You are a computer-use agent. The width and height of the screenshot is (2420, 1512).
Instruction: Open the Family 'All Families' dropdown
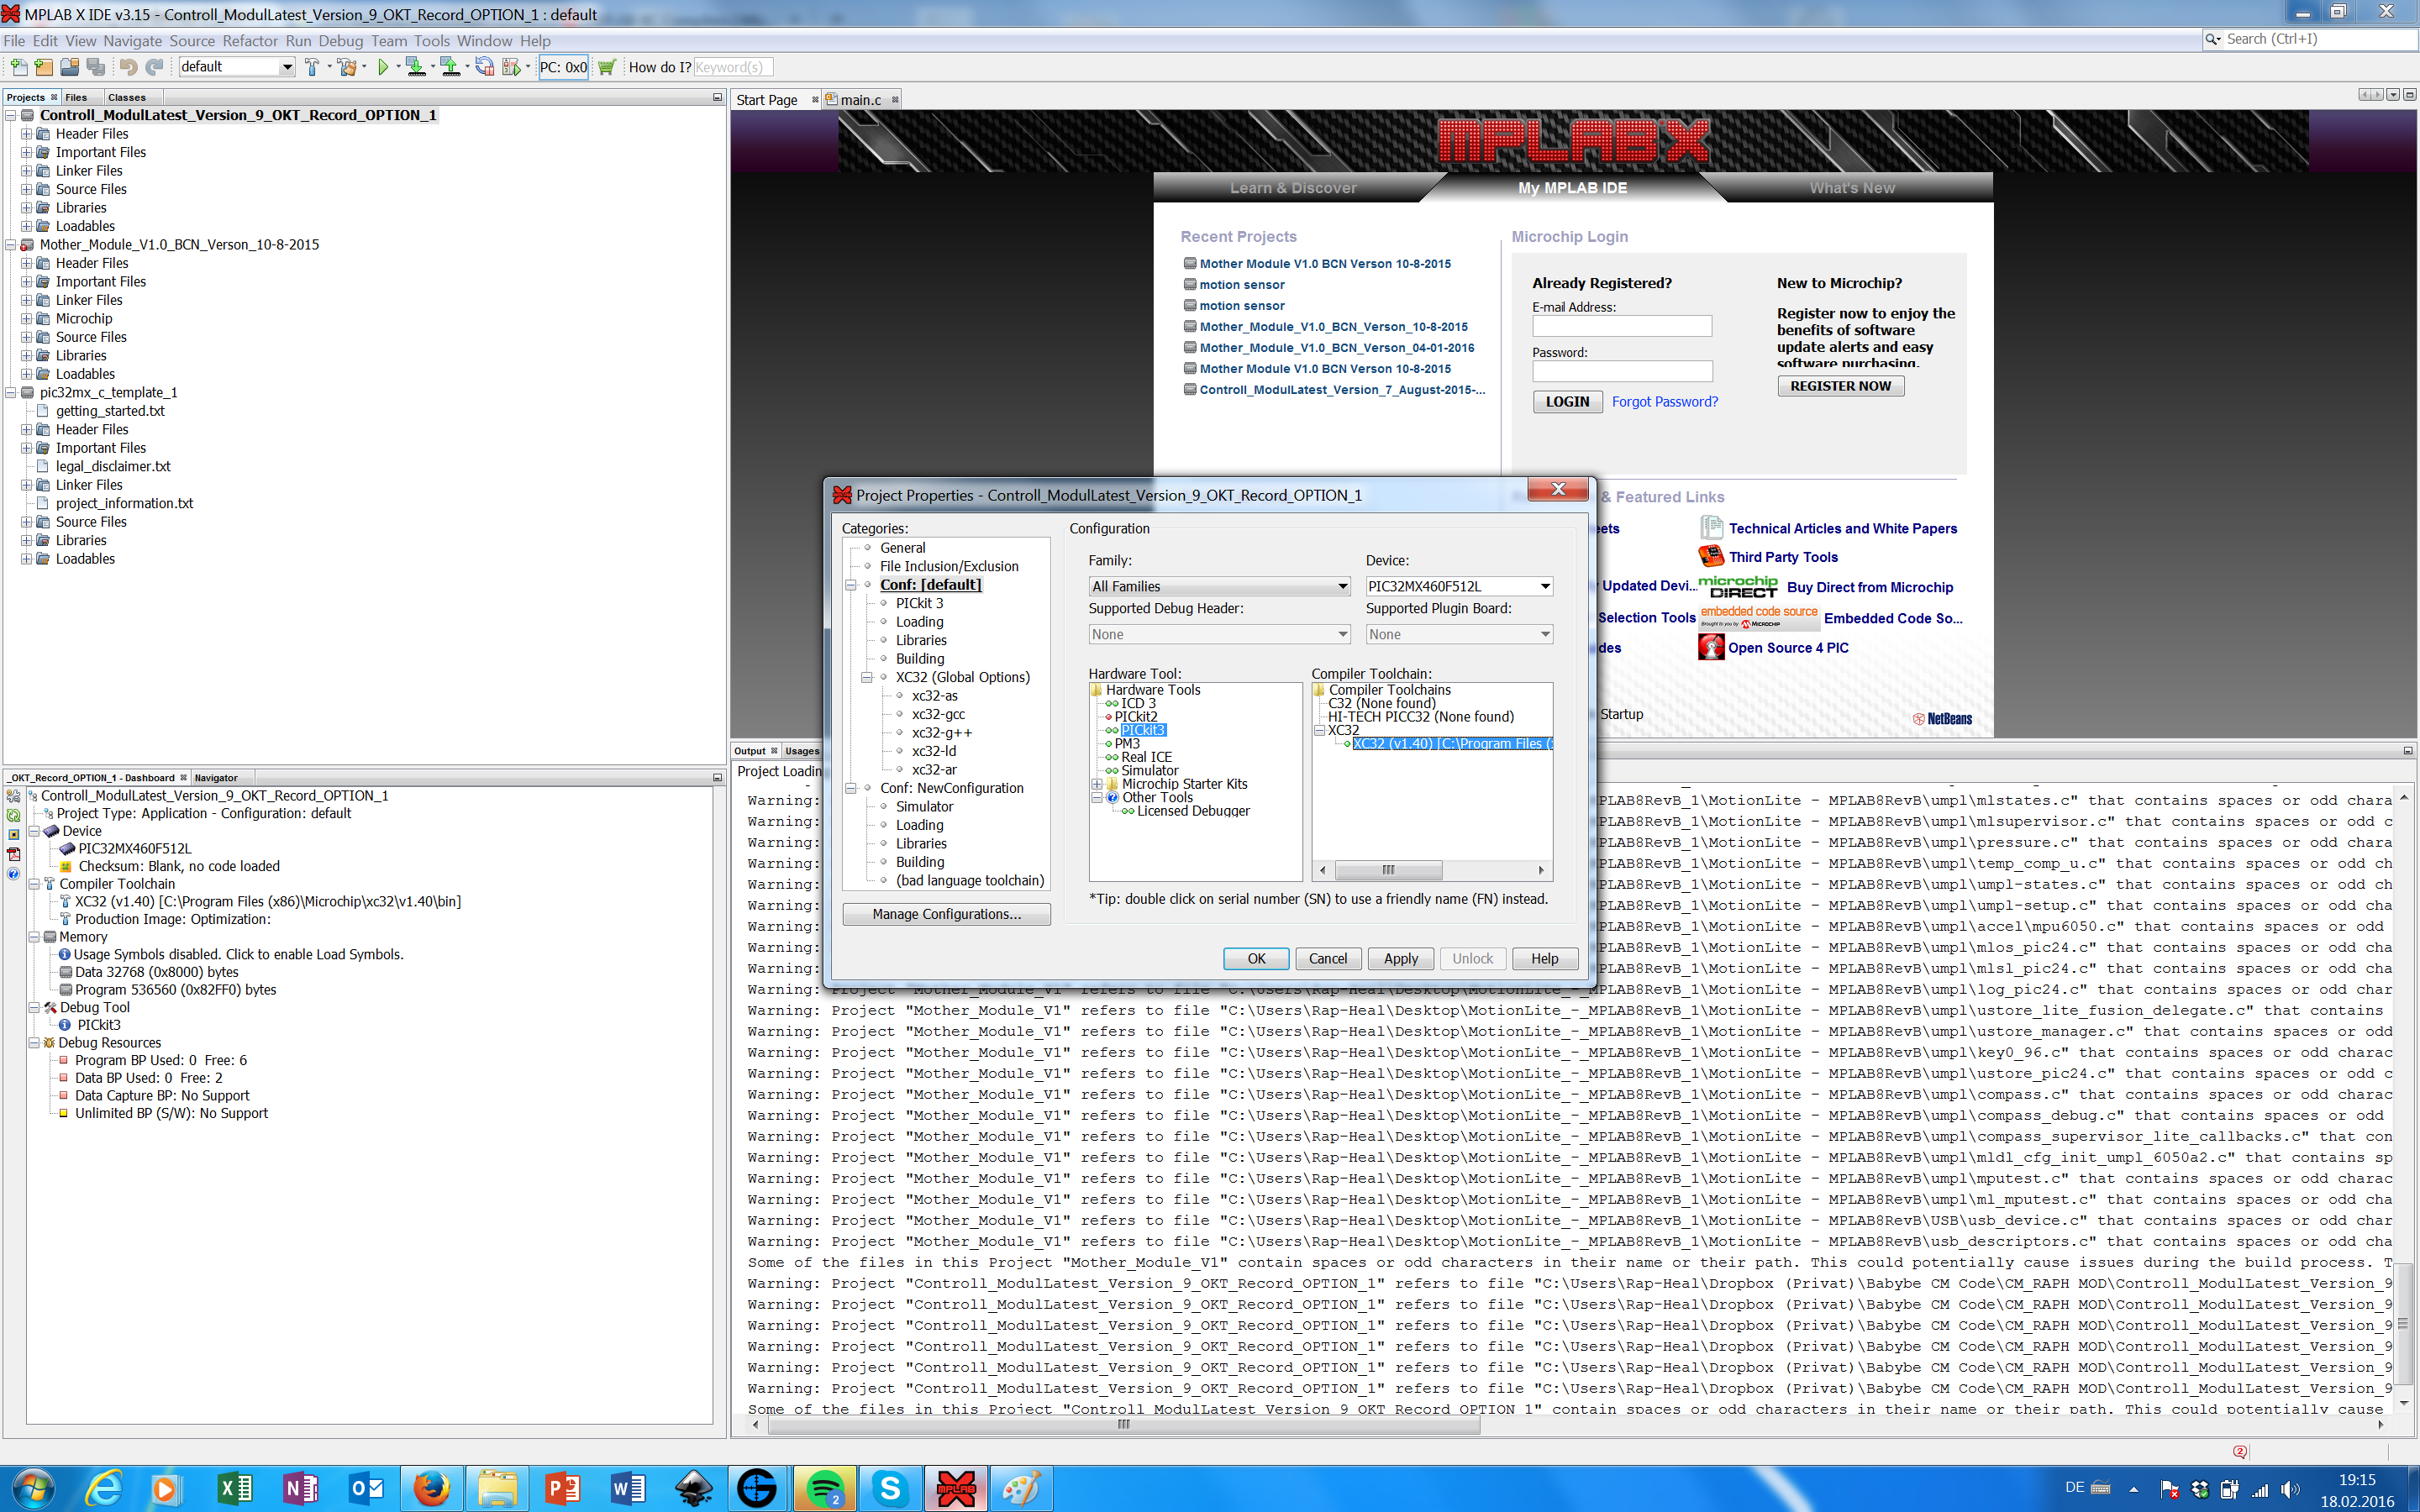[1342, 587]
